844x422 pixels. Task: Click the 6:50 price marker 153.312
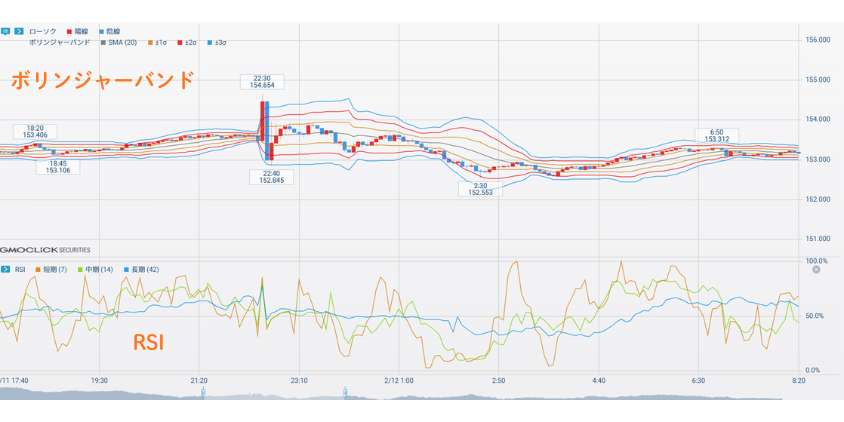coord(716,135)
